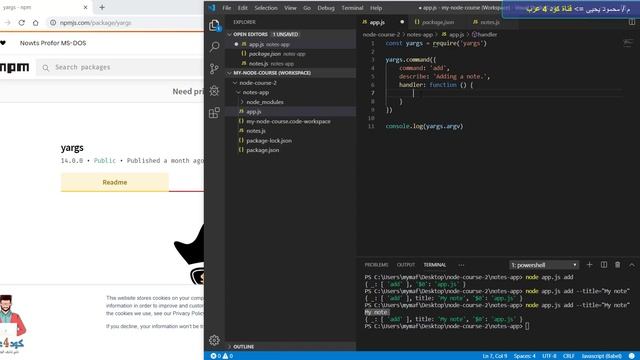Click the UTF-8 encoding status entry
The width and height of the screenshot is (640, 360).
point(549,356)
